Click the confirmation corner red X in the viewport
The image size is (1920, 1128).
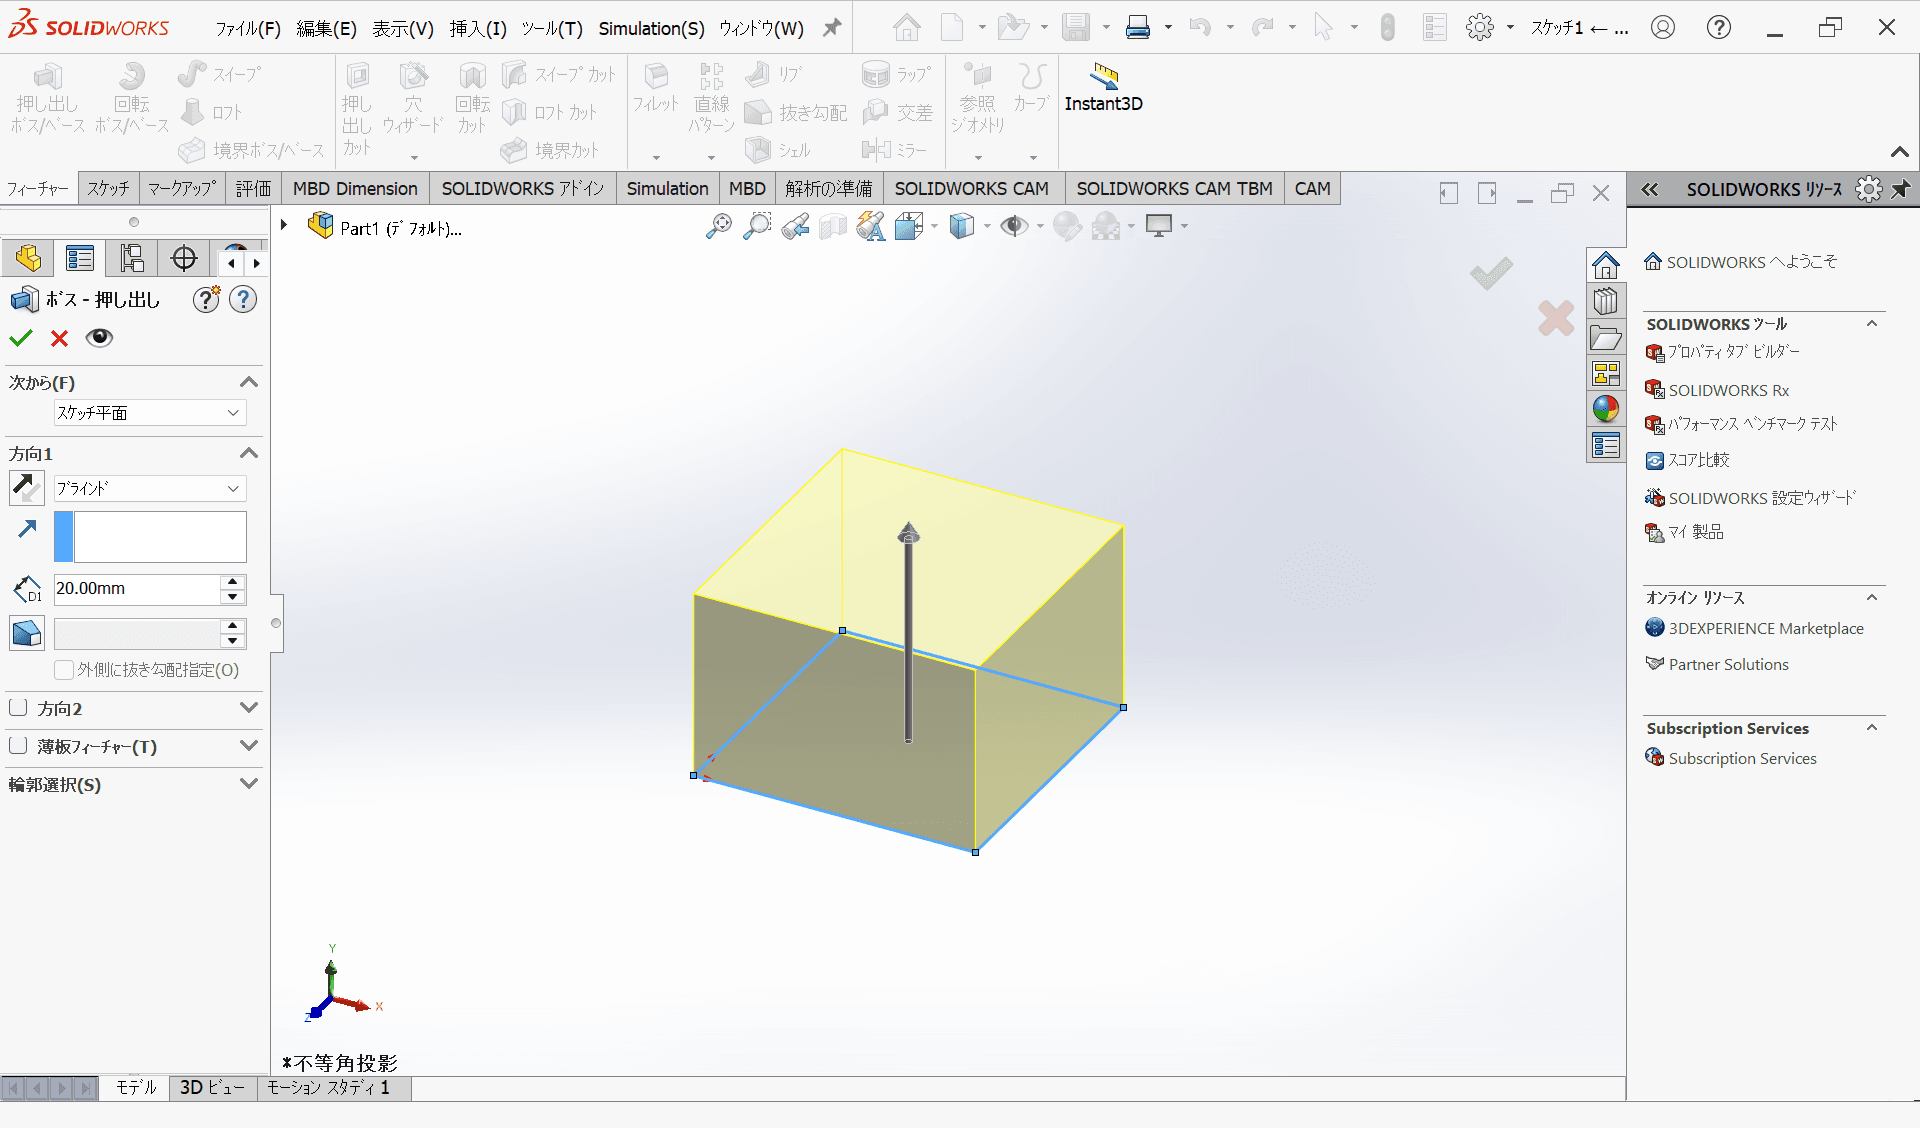1556,319
